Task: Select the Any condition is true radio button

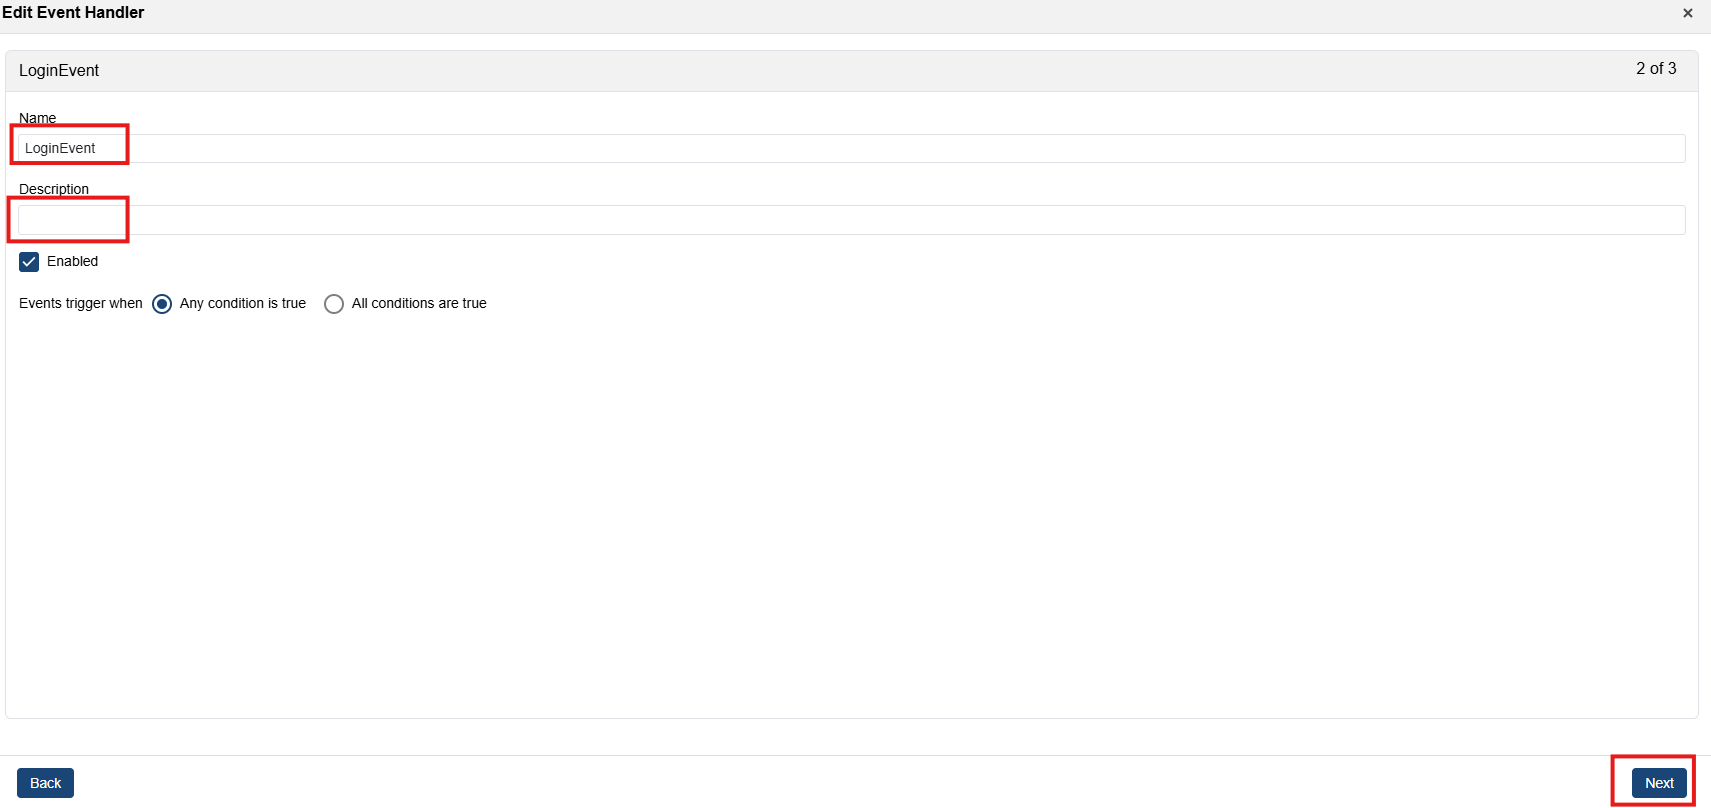Action: [162, 304]
